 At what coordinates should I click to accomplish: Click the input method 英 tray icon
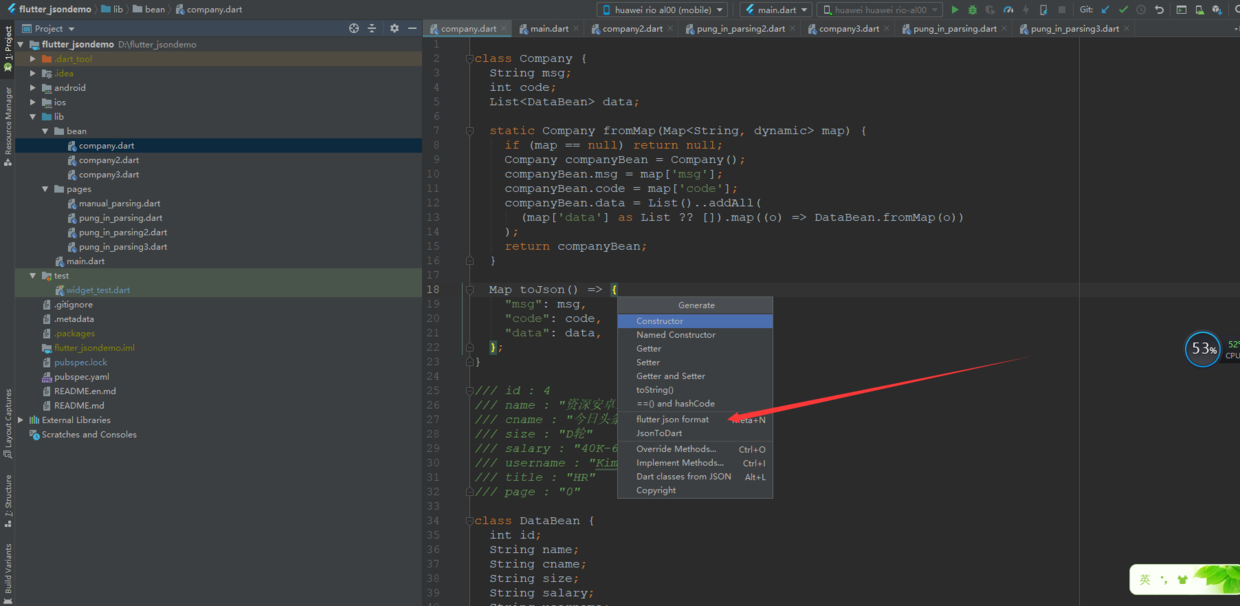[x=1146, y=579]
